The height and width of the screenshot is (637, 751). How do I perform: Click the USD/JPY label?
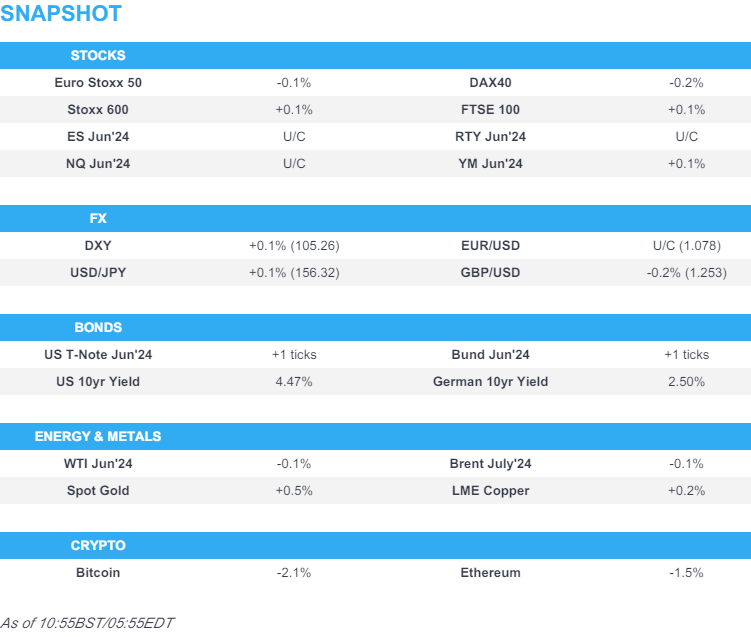coord(98,273)
